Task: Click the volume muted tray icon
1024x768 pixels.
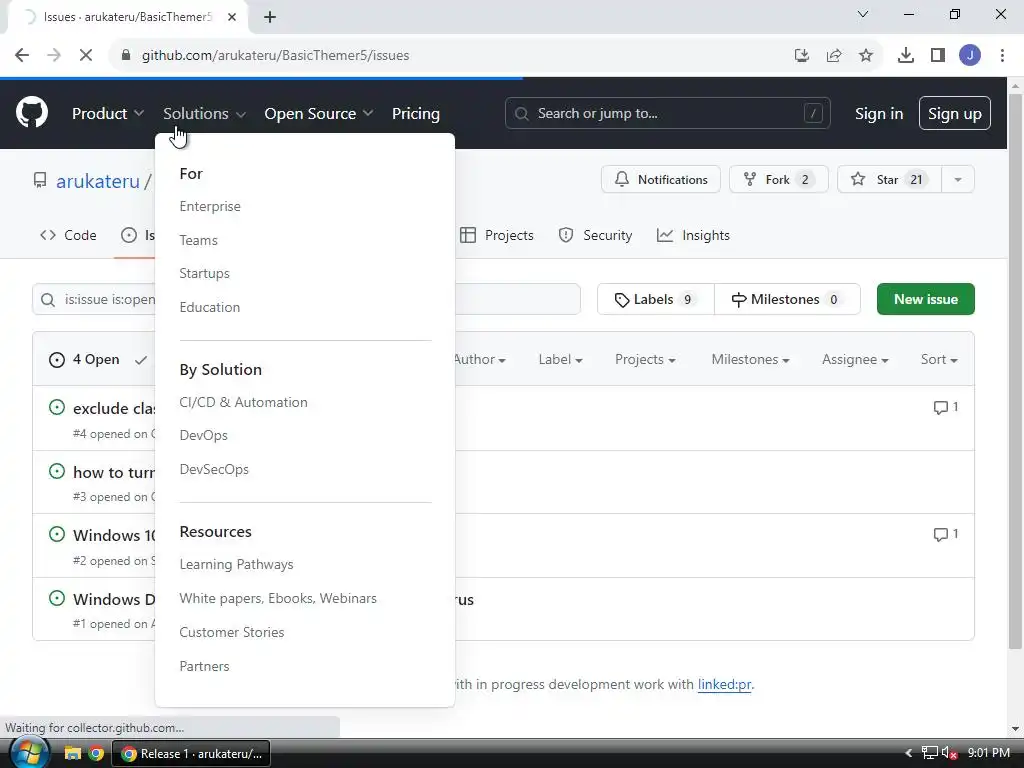Action: (949, 753)
